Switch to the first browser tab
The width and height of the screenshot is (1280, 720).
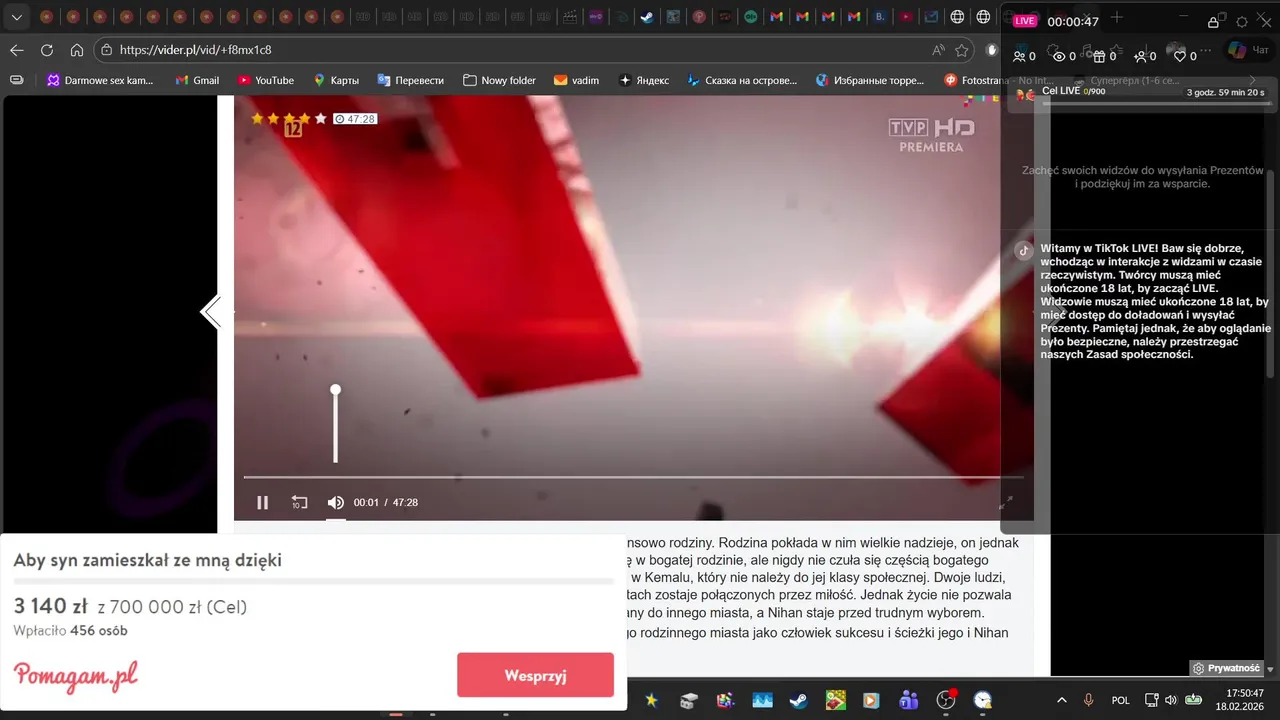pyautogui.click(x=46, y=17)
